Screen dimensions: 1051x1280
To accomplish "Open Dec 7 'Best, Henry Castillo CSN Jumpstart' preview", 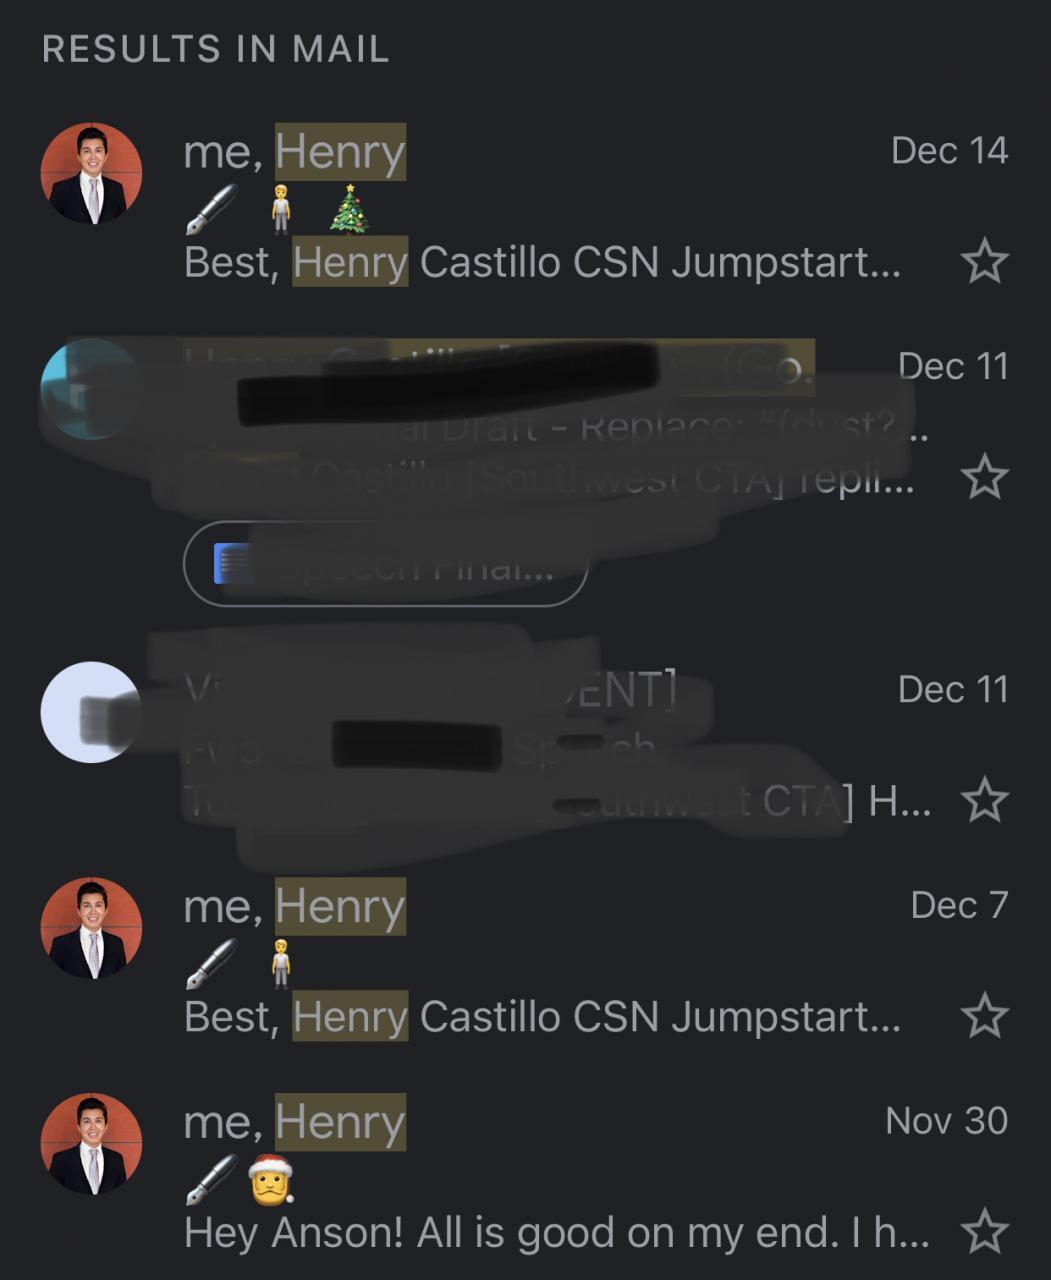I will pos(543,1017).
